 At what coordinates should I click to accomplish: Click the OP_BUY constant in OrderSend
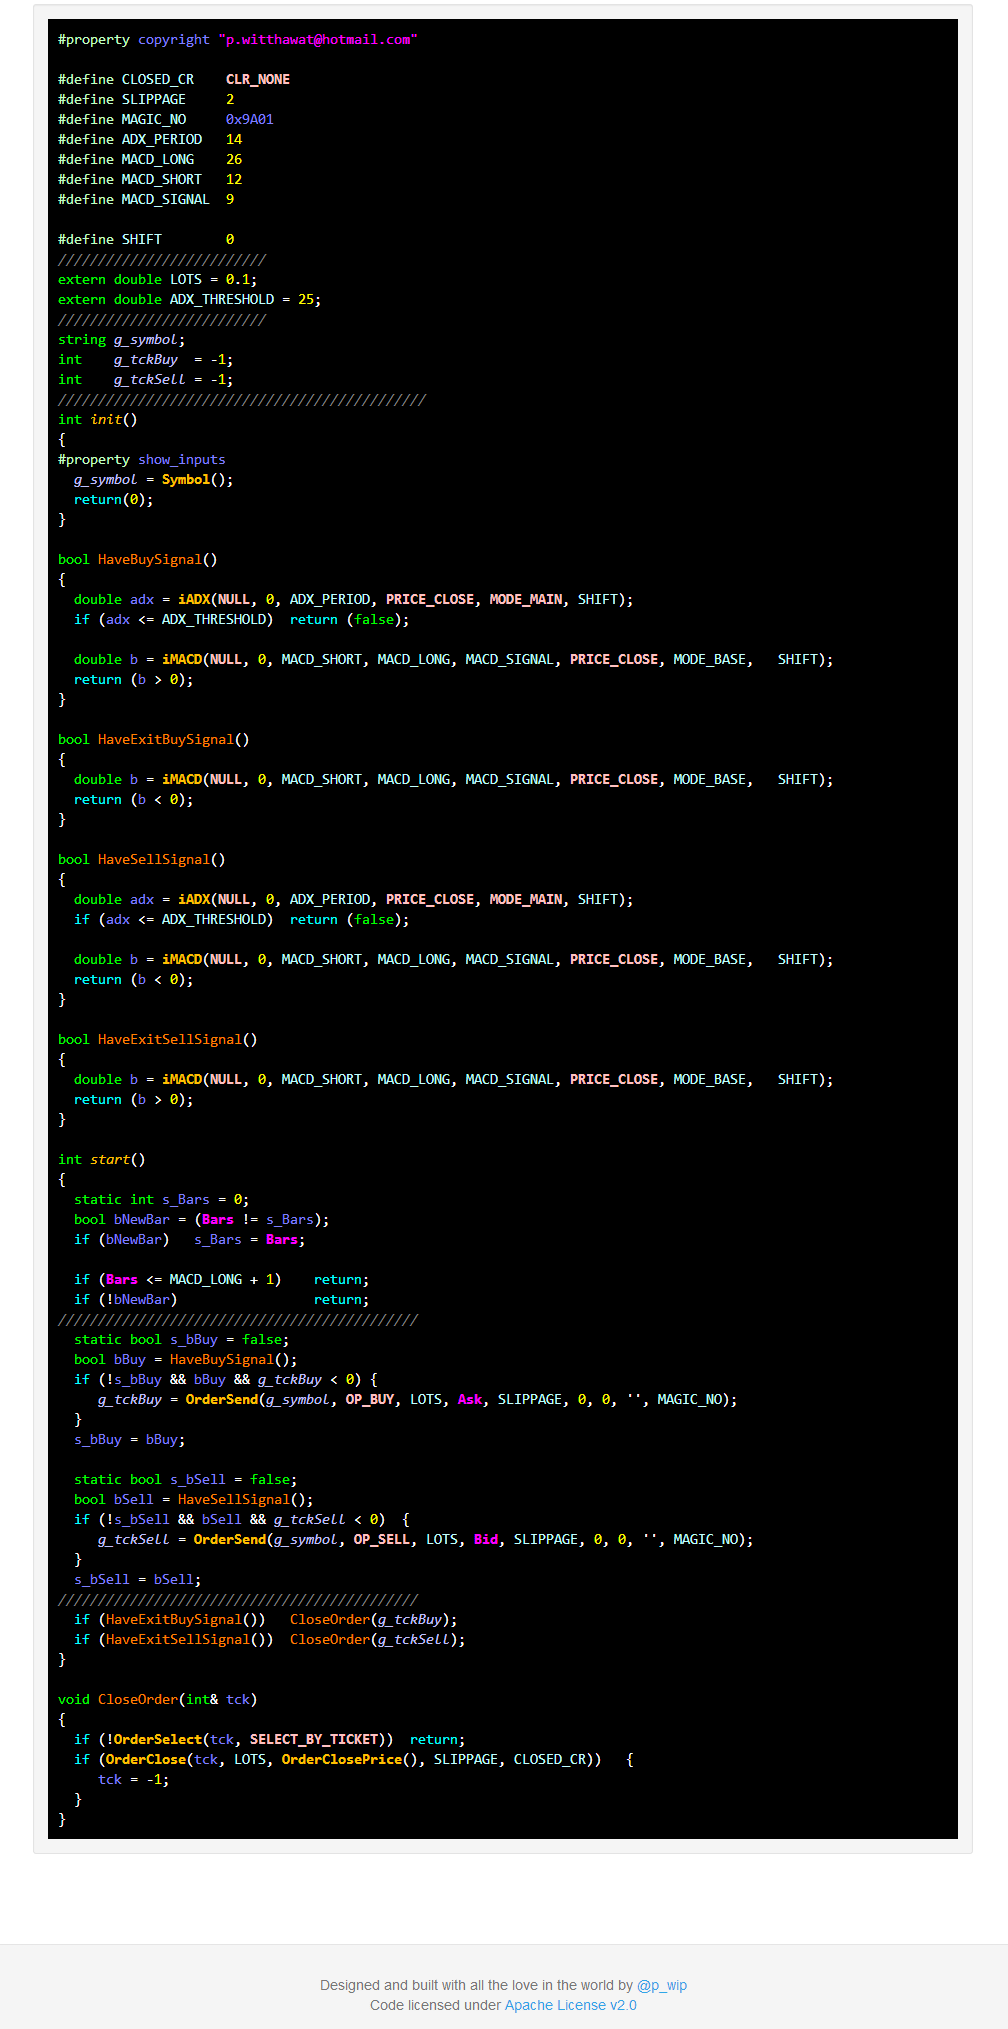click(x=369, y=1400)
